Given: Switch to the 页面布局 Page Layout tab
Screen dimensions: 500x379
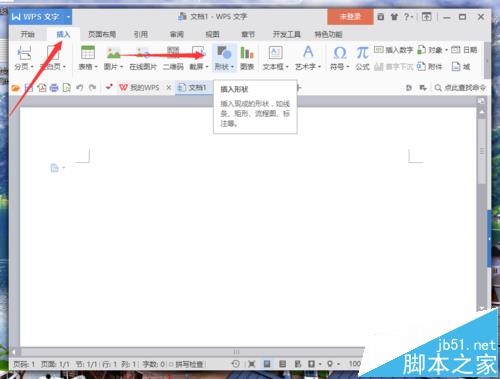Looking at the screenshot, I should [102, 34].
